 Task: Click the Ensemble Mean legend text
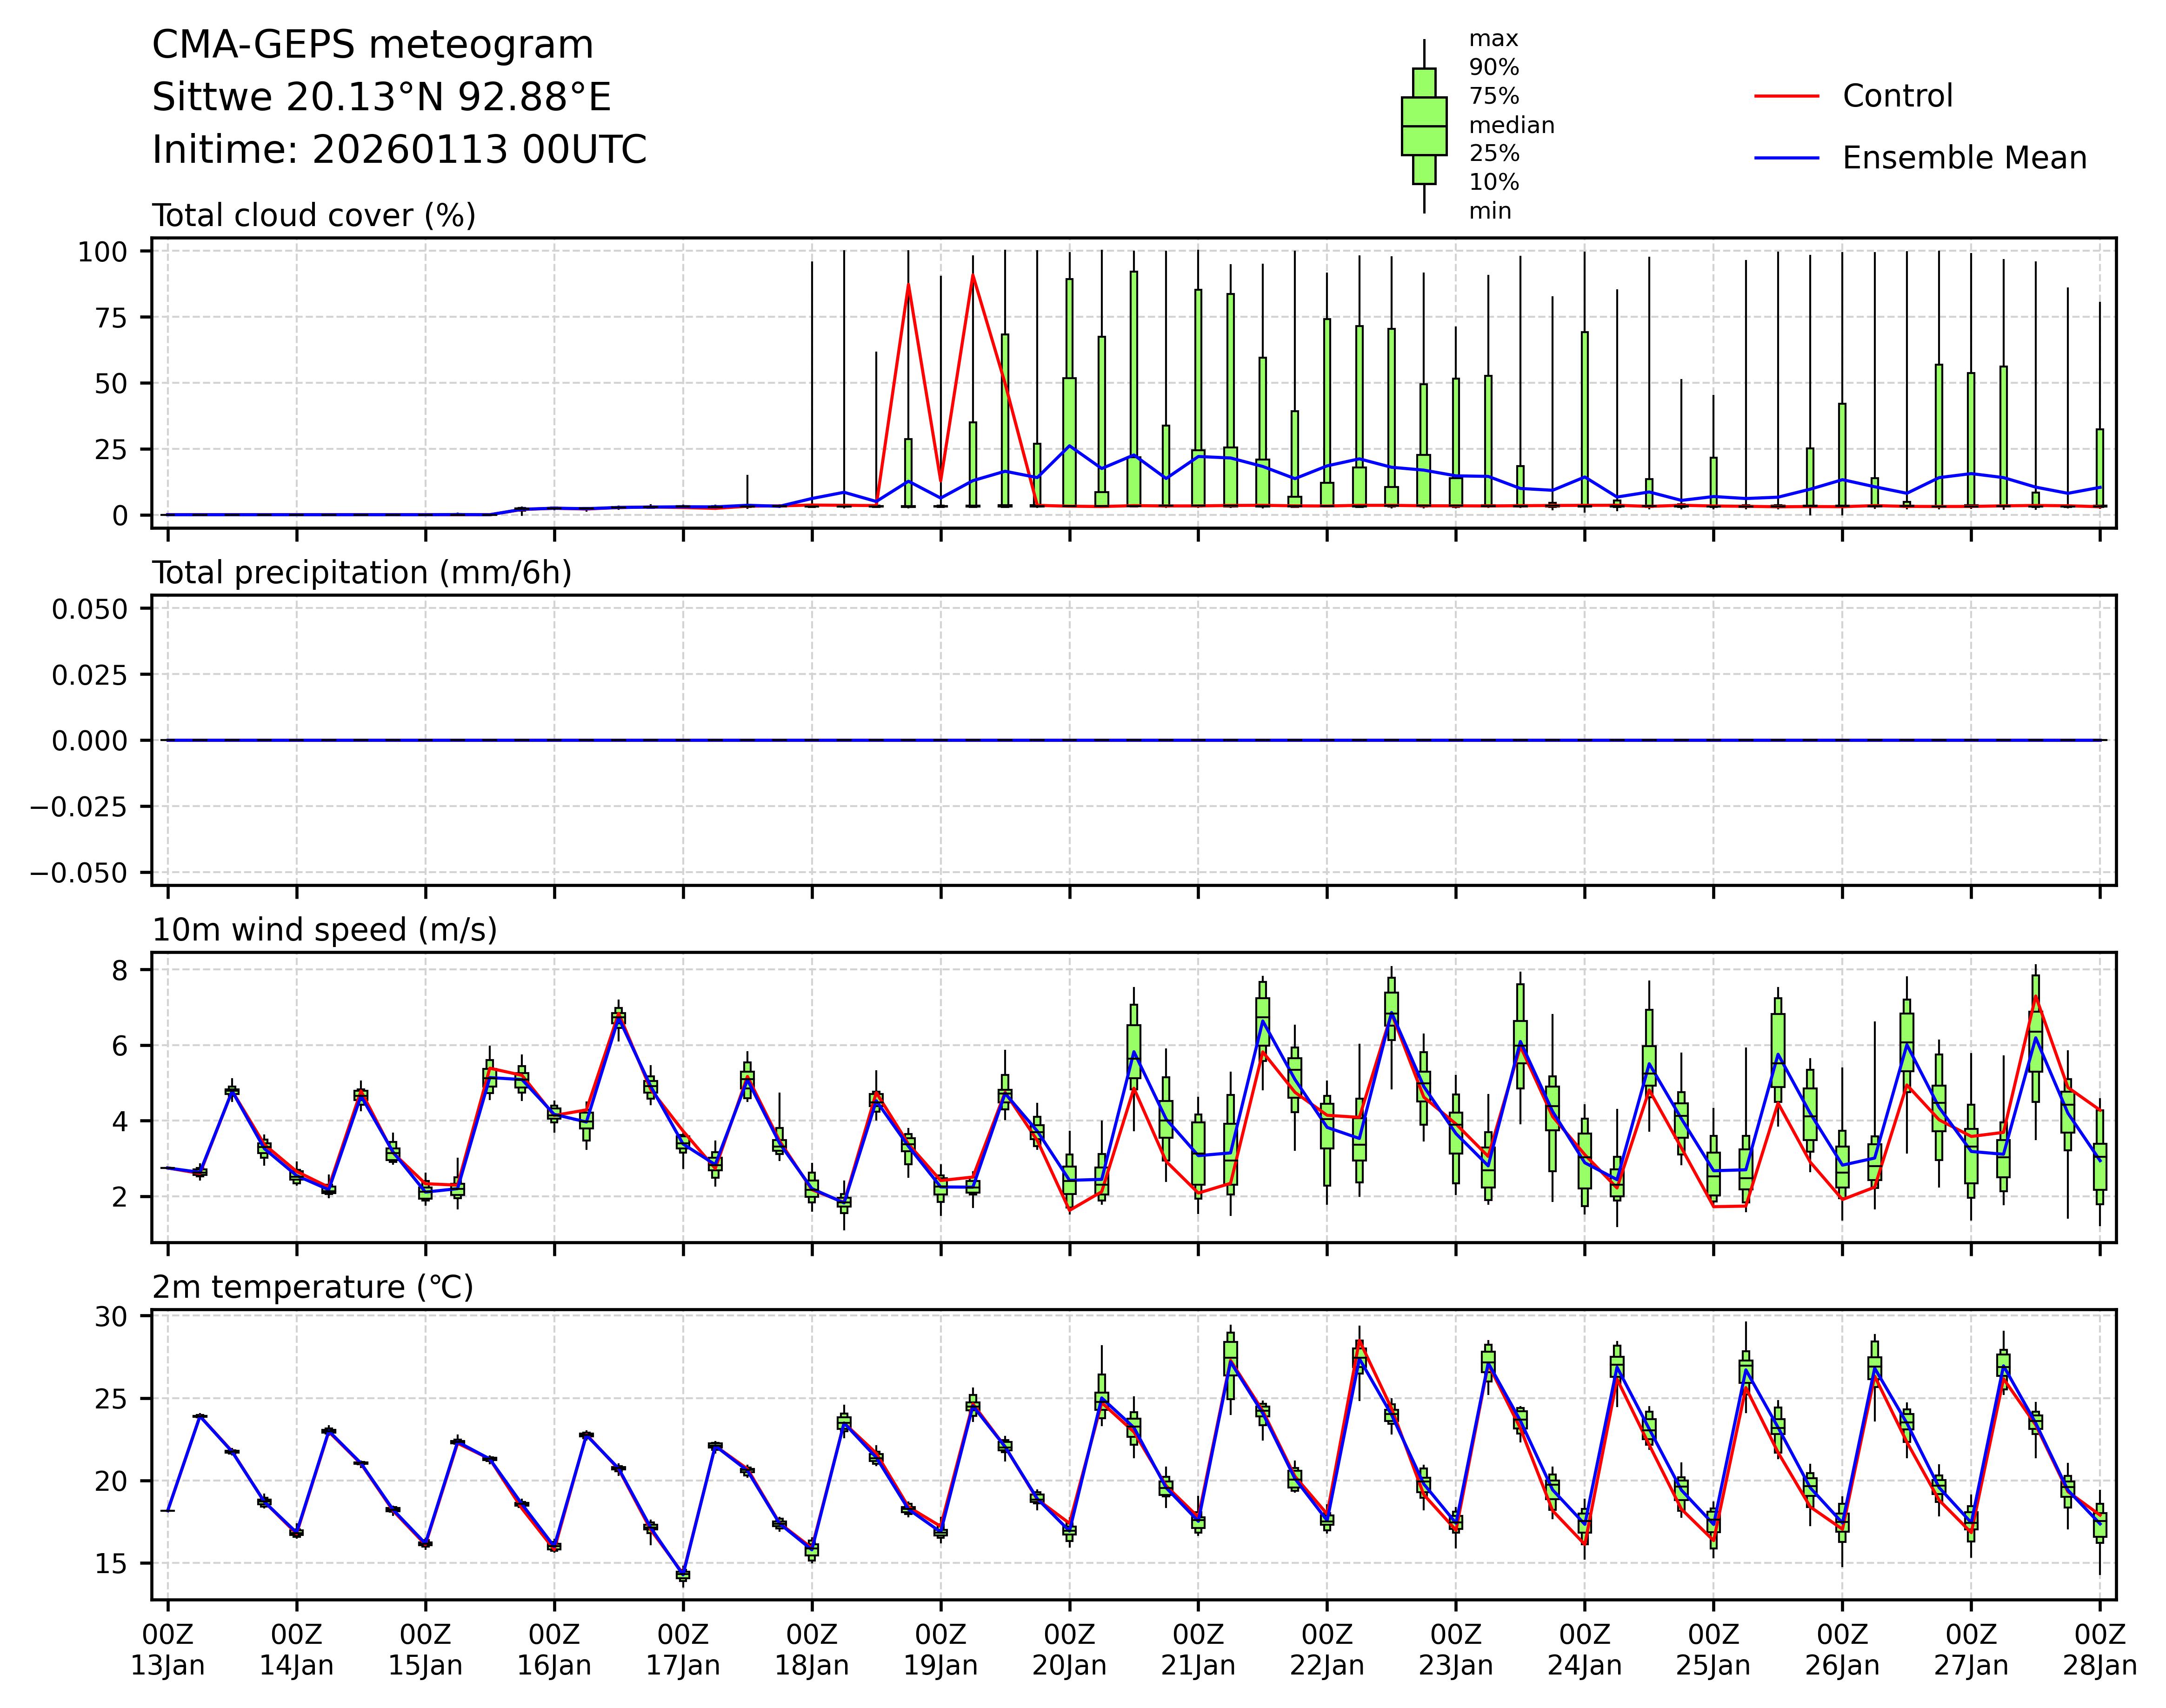coord(1964,158)
